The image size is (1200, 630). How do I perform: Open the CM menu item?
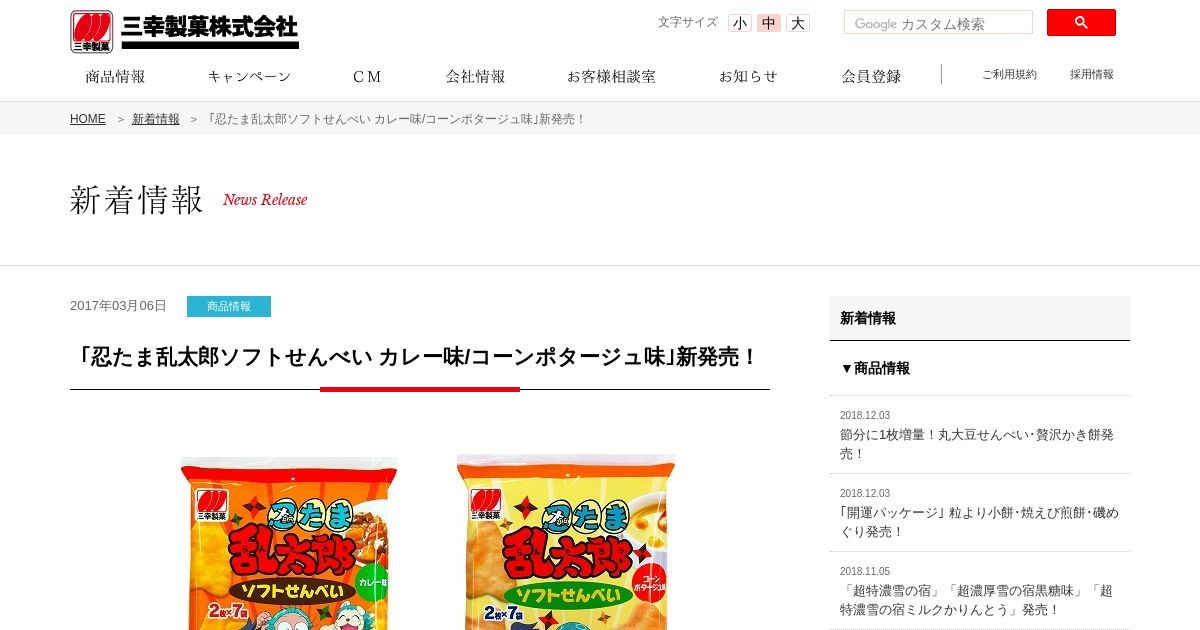click(x=368, y=76)
